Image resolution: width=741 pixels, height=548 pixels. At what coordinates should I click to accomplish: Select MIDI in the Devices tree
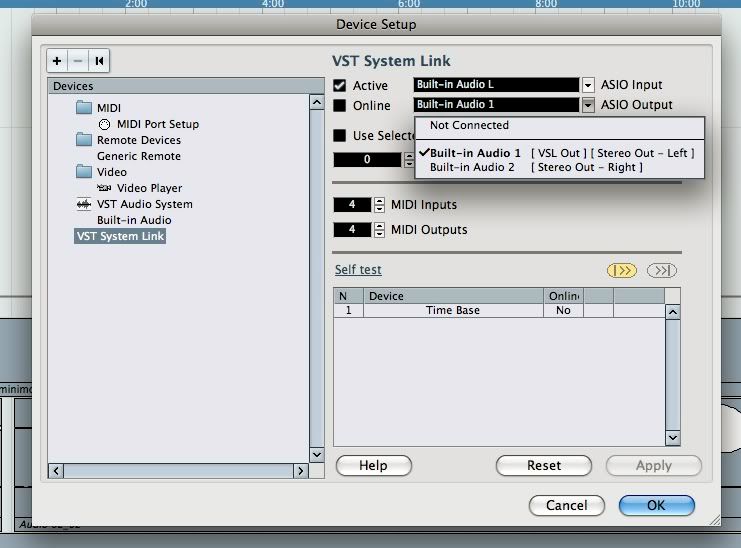coord(109,108)
